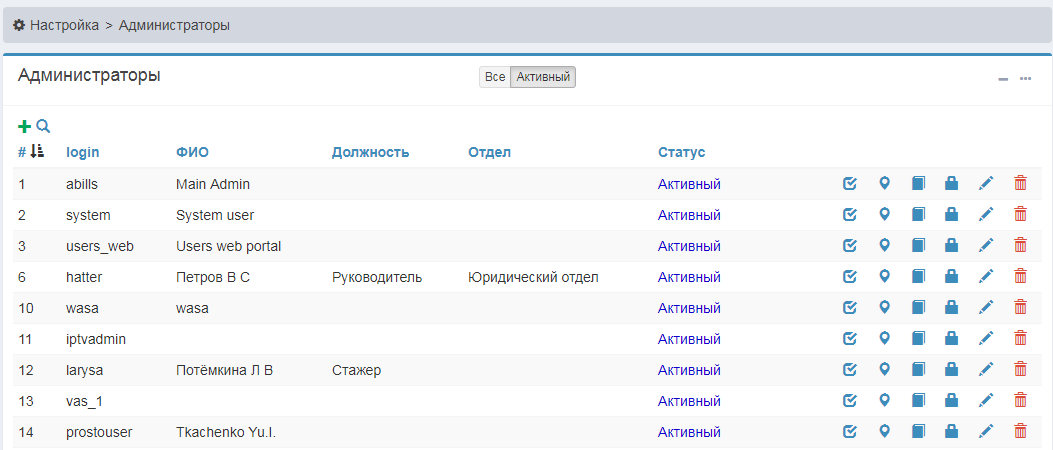Remove iptvadmin using the trash icon
Image resolution: width=1053 pixels, height=450 pixels.
coord(1020,339)
